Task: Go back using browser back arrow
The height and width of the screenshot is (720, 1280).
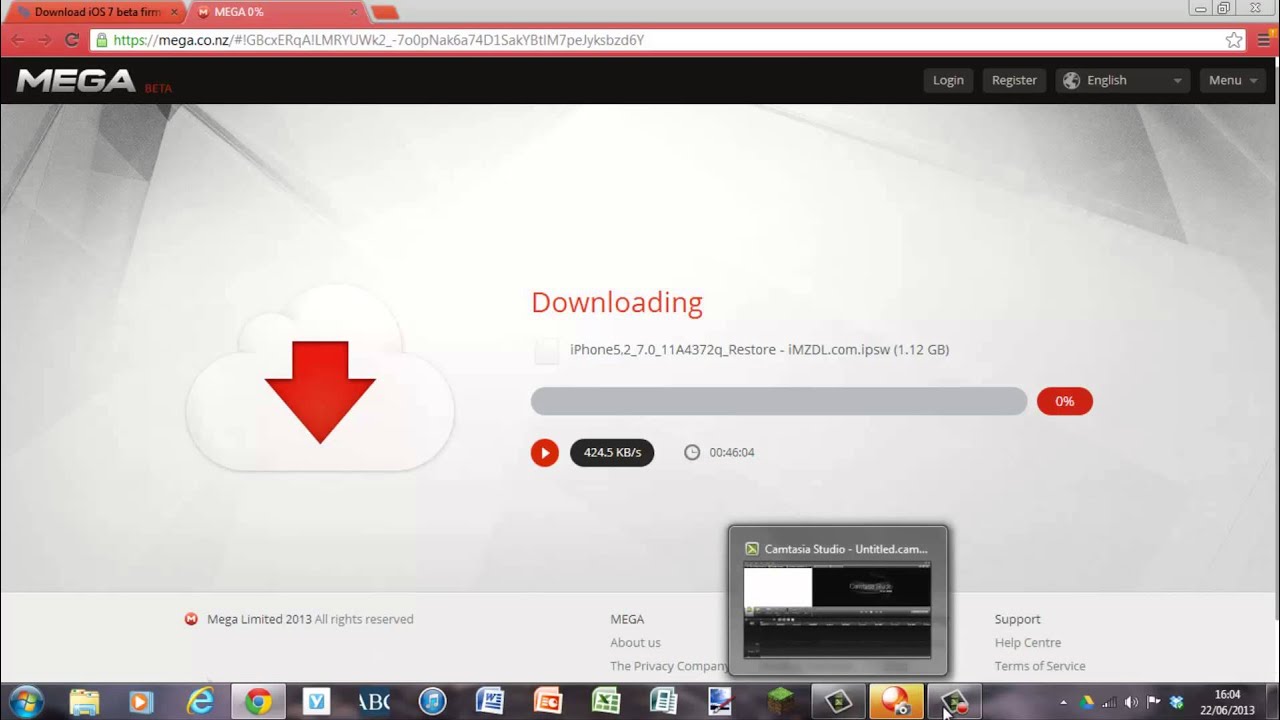Action: (x=17, y=40)
